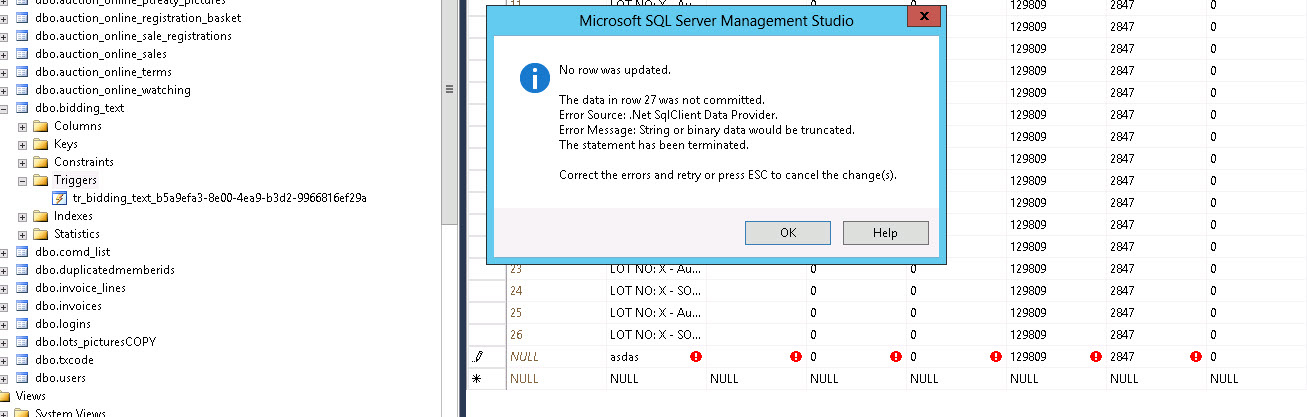Click the table icon beside dbo.duplicatedmemberids
The height and width of the screenshot is (417, 1307).
click(x=22, y=270)
